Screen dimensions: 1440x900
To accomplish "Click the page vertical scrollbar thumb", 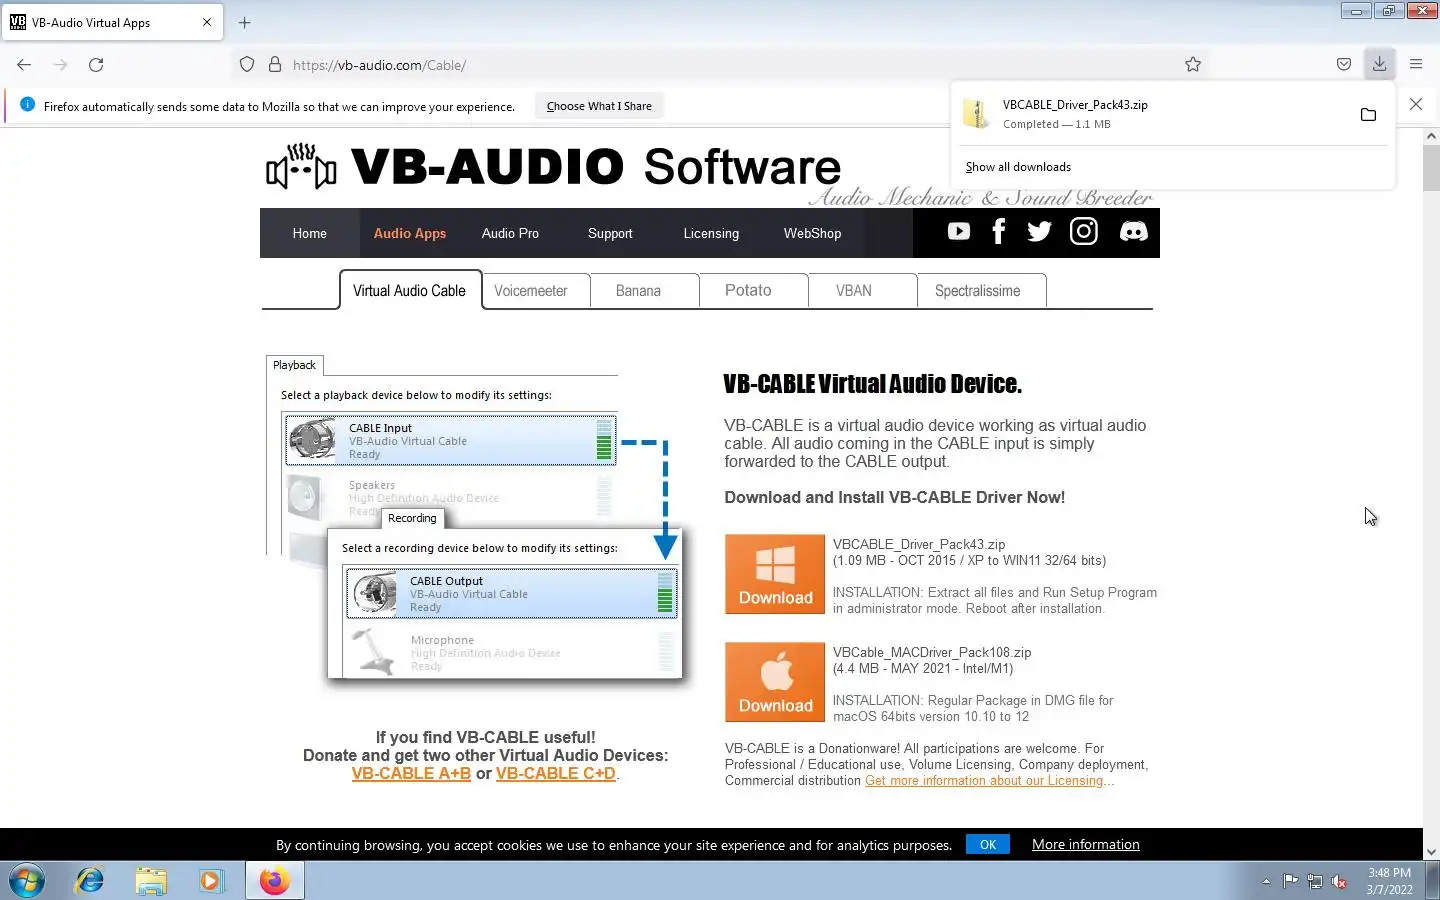I will tap(1431, 168).
